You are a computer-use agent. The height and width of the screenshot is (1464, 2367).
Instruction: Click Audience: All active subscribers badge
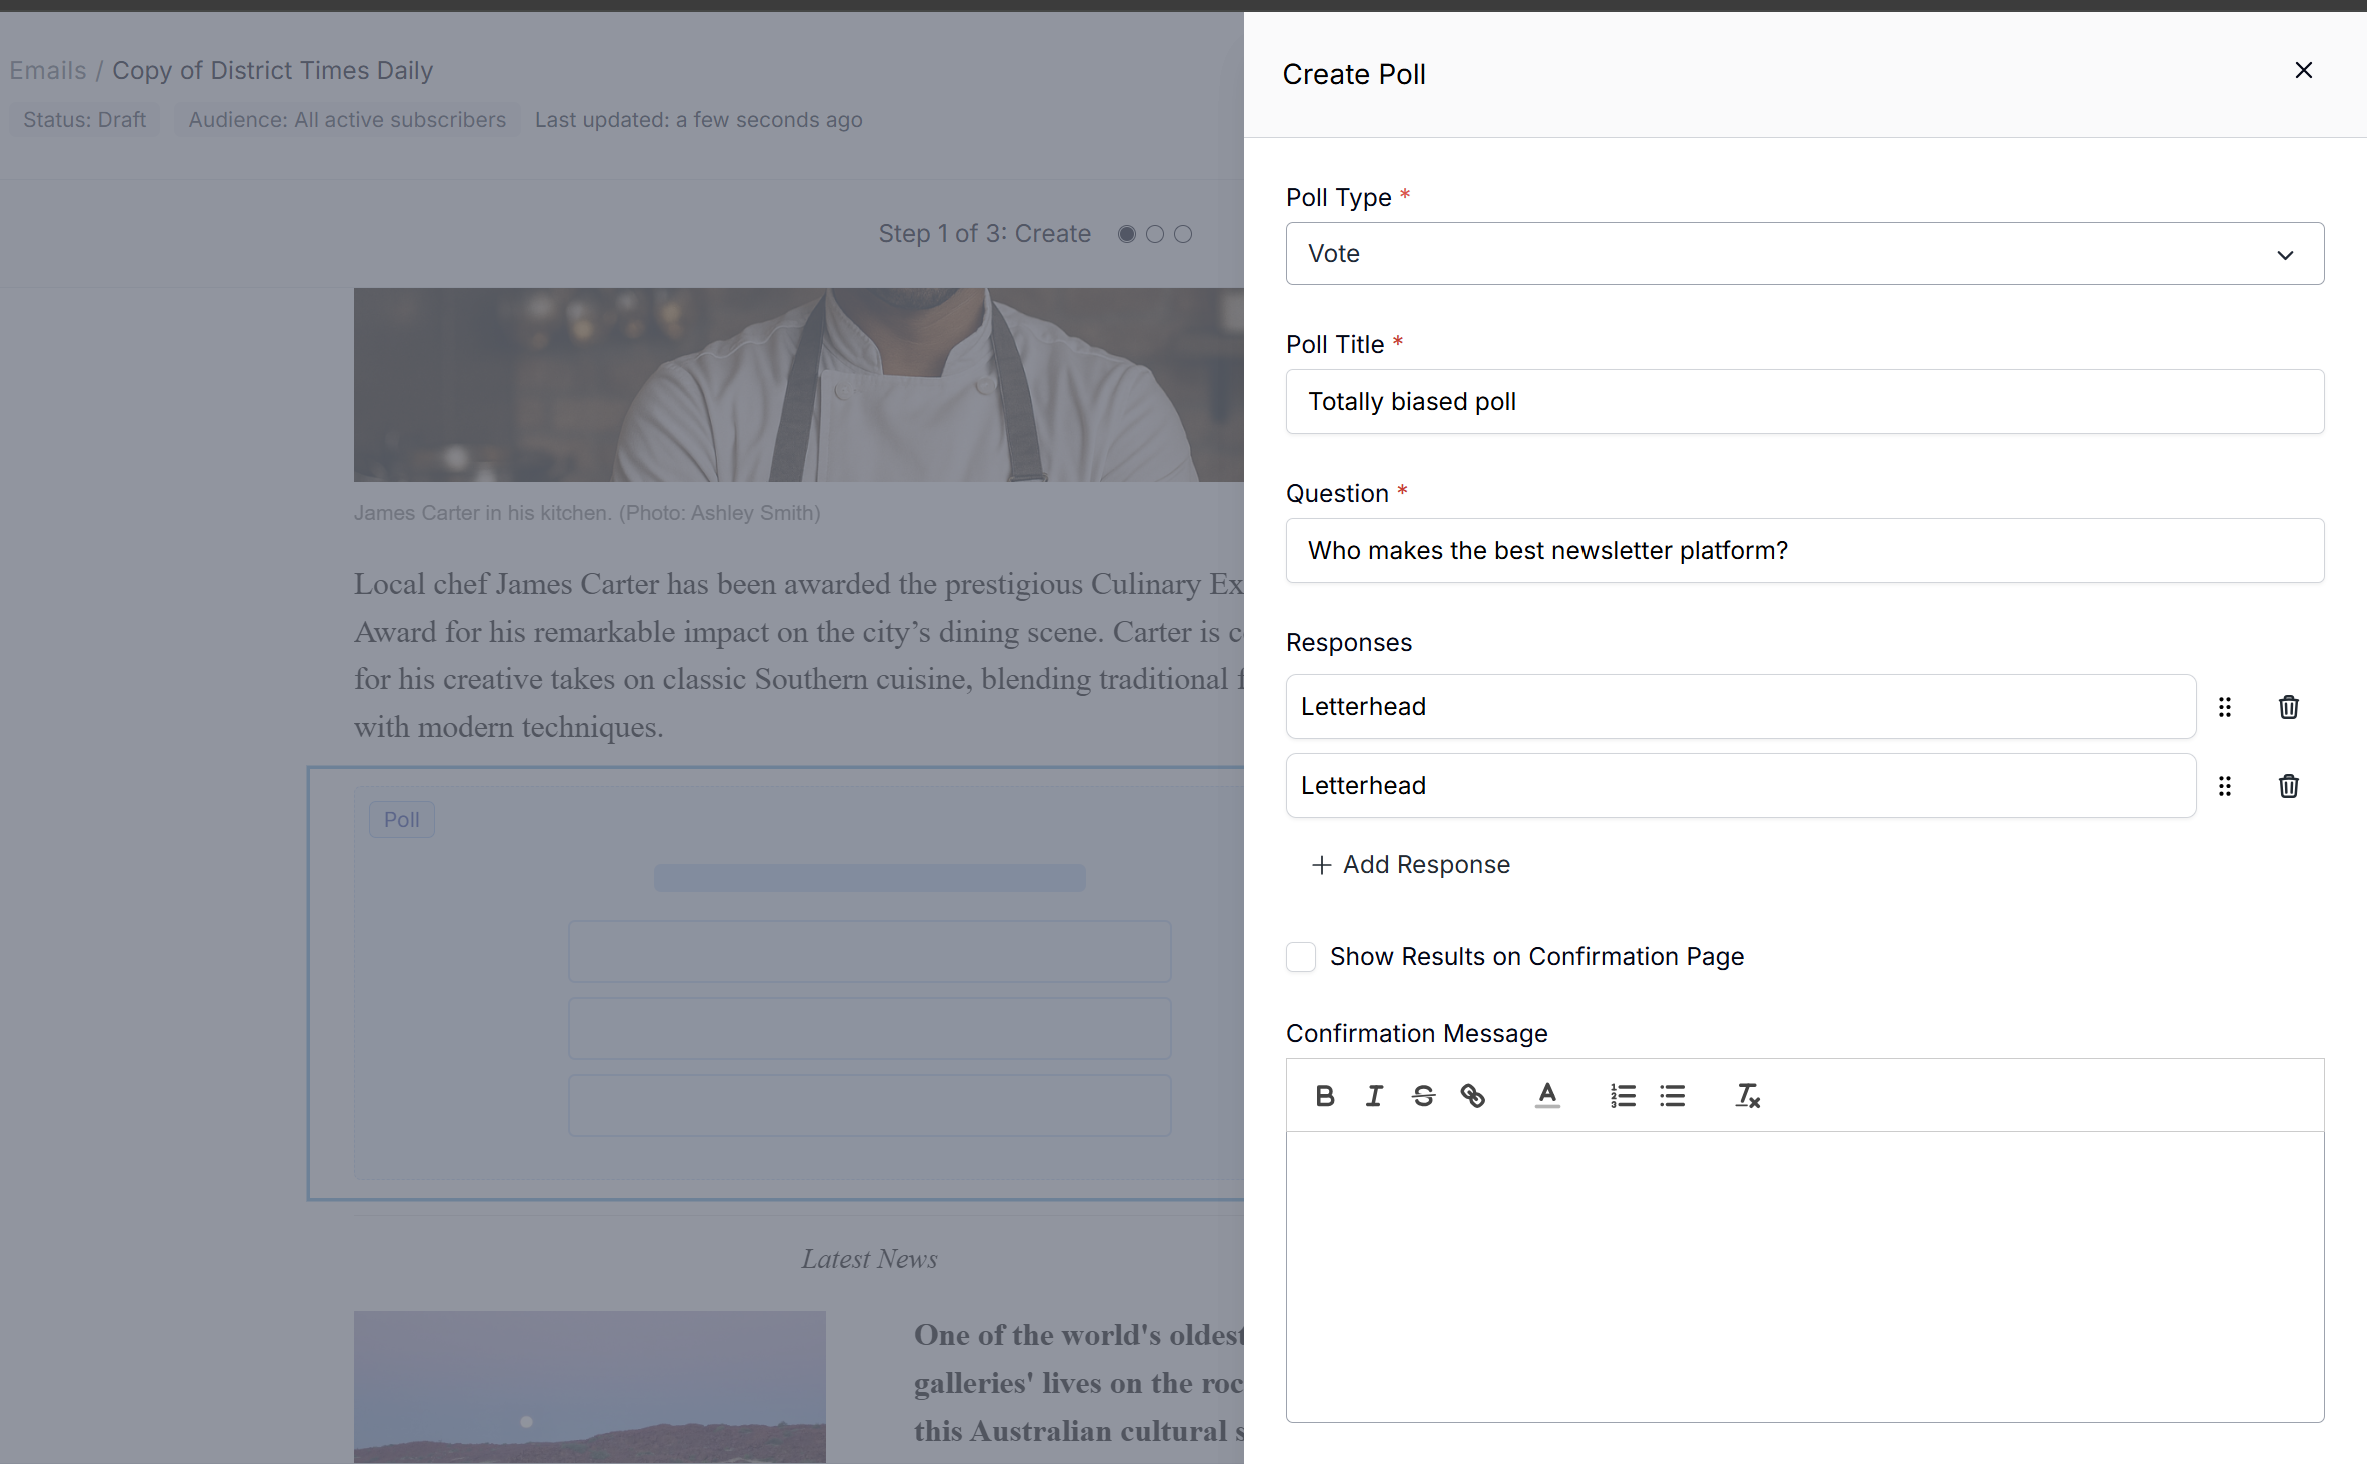(347, 120)
